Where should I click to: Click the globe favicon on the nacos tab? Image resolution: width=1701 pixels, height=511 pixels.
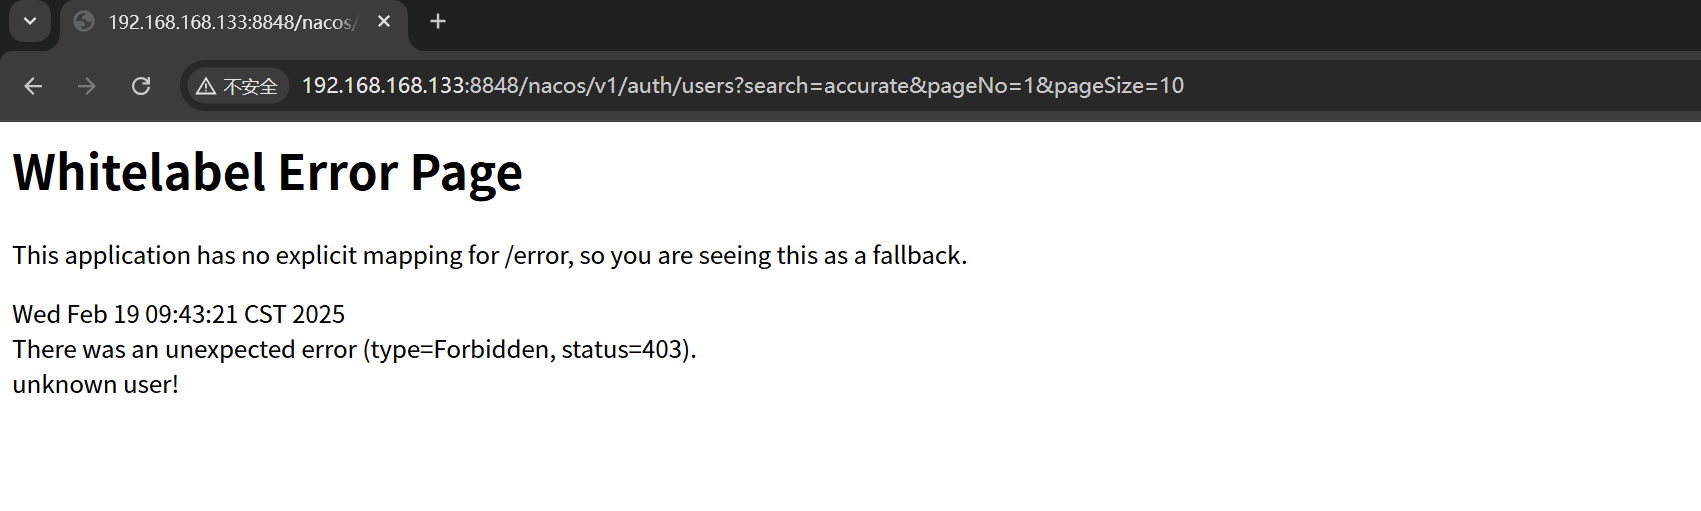[84, 22]
